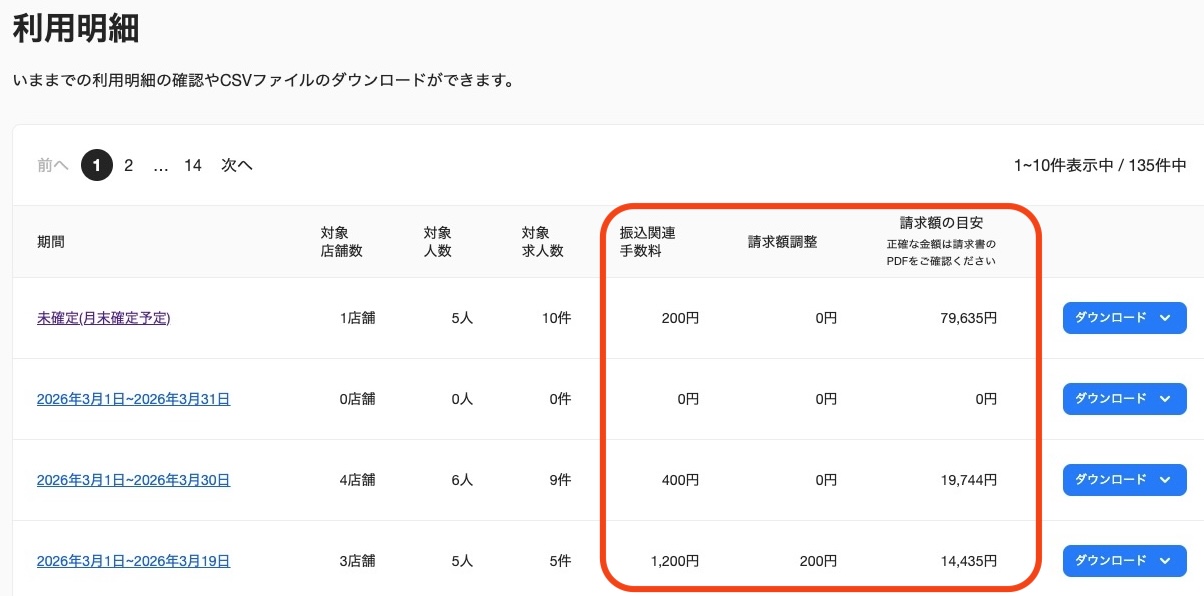Click the 3店舗 cell
The height and width of the screenshot is (596, 1204).
coord(358,561)
